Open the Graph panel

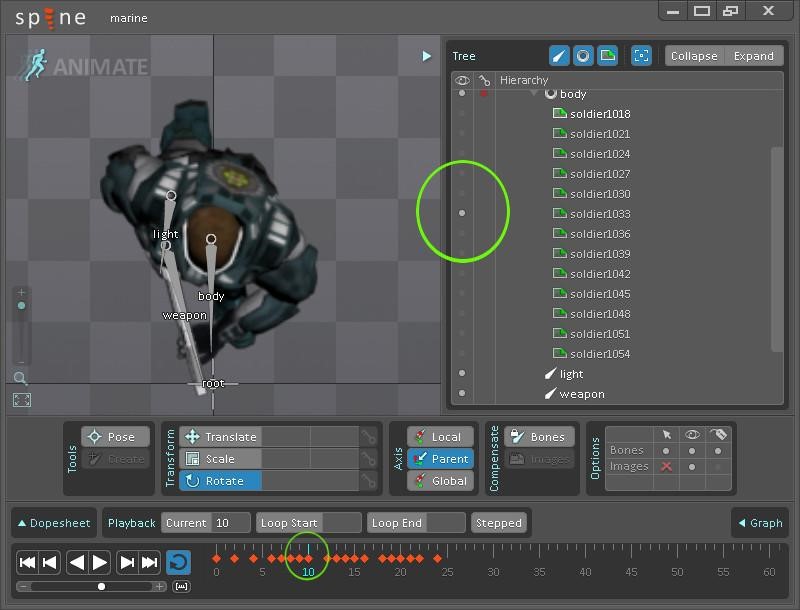click(x=760, y=523)
